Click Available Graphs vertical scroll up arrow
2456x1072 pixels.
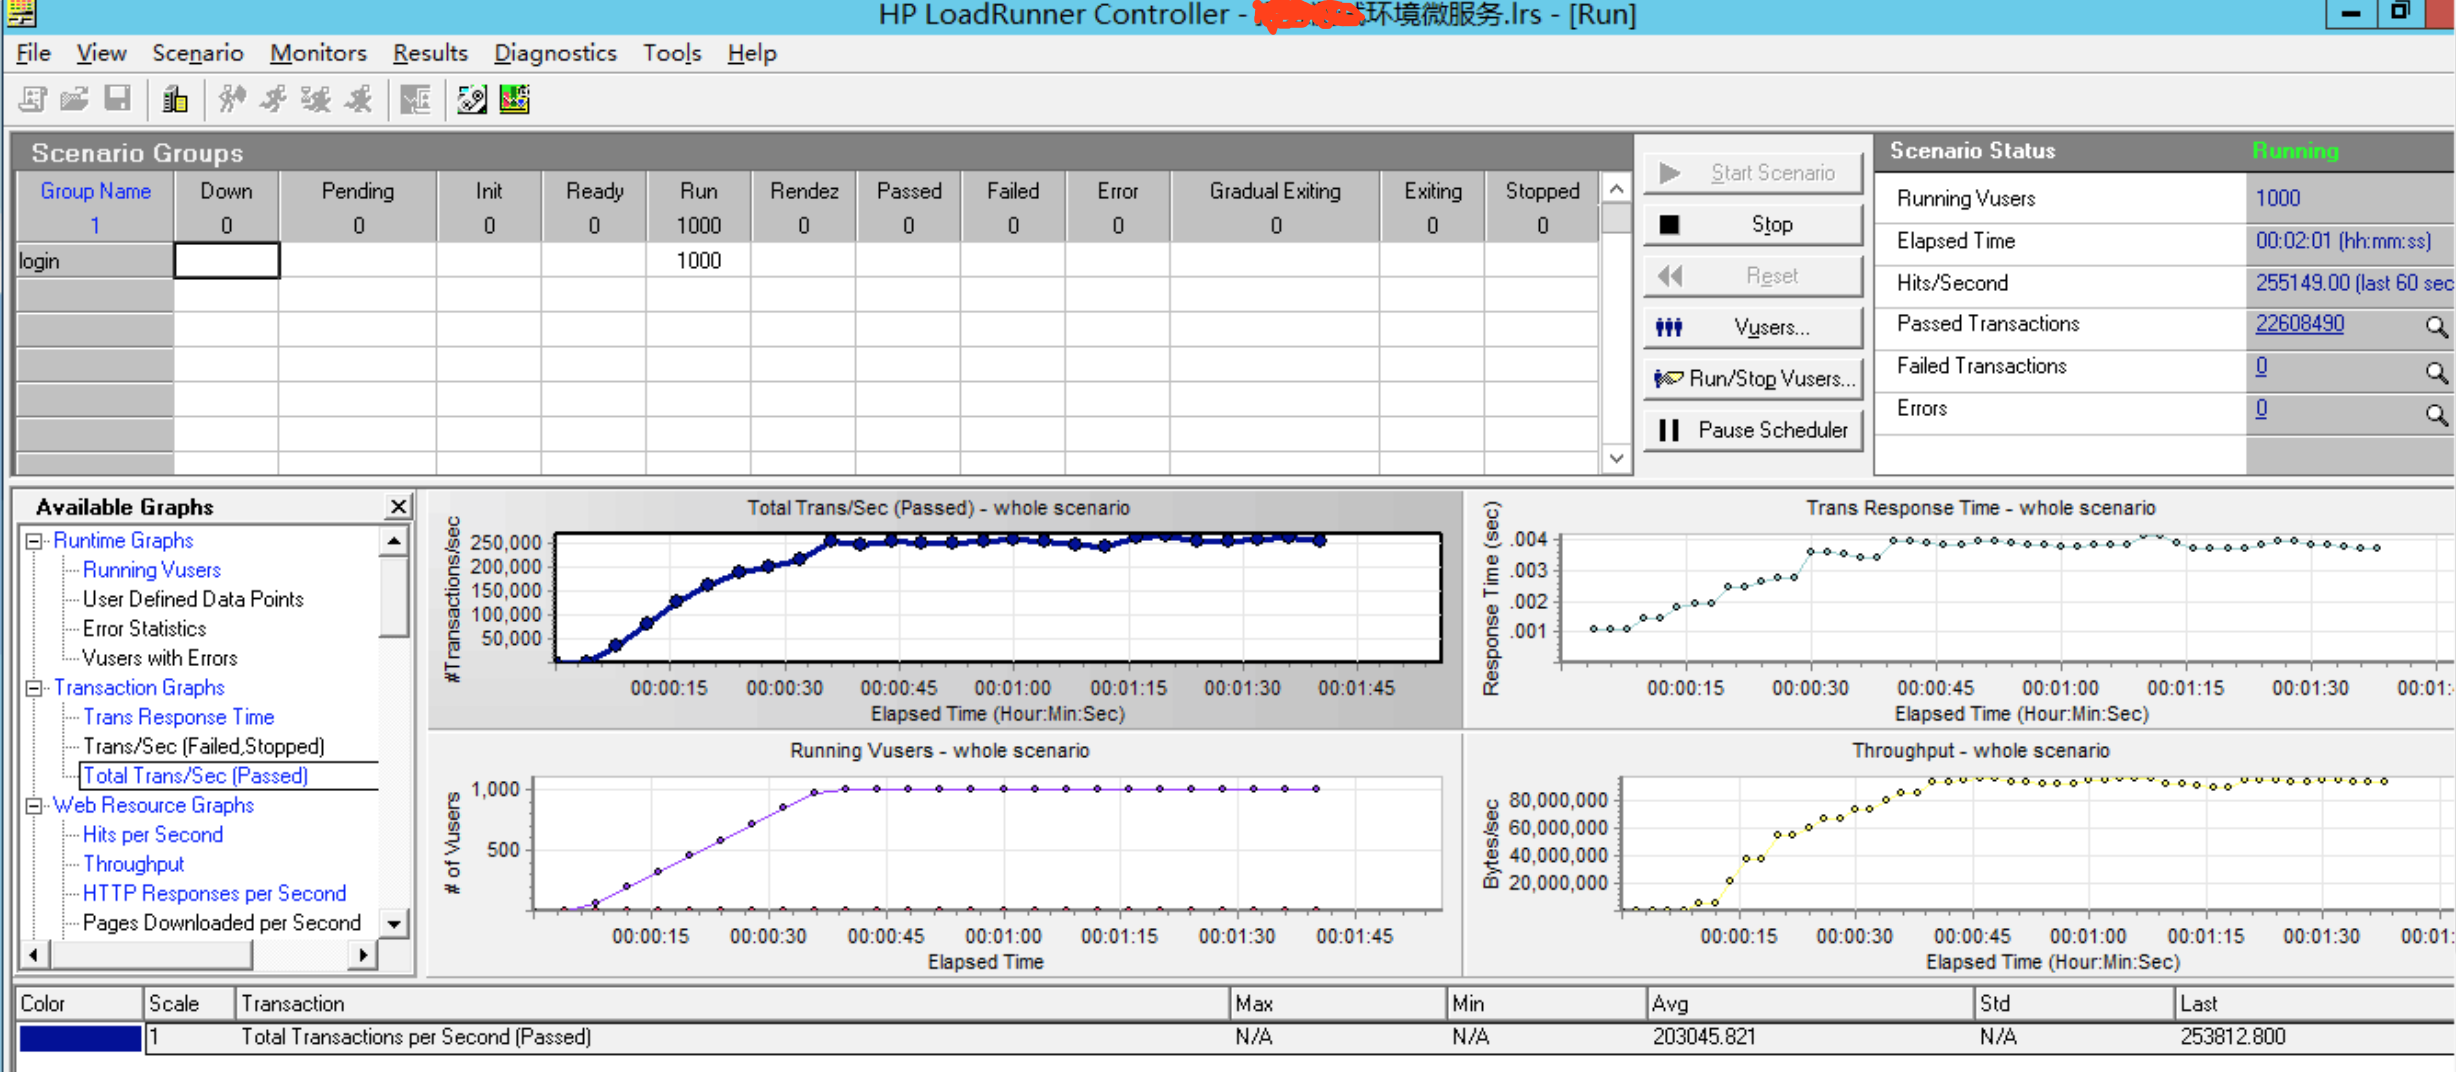[x=395, y=542]
